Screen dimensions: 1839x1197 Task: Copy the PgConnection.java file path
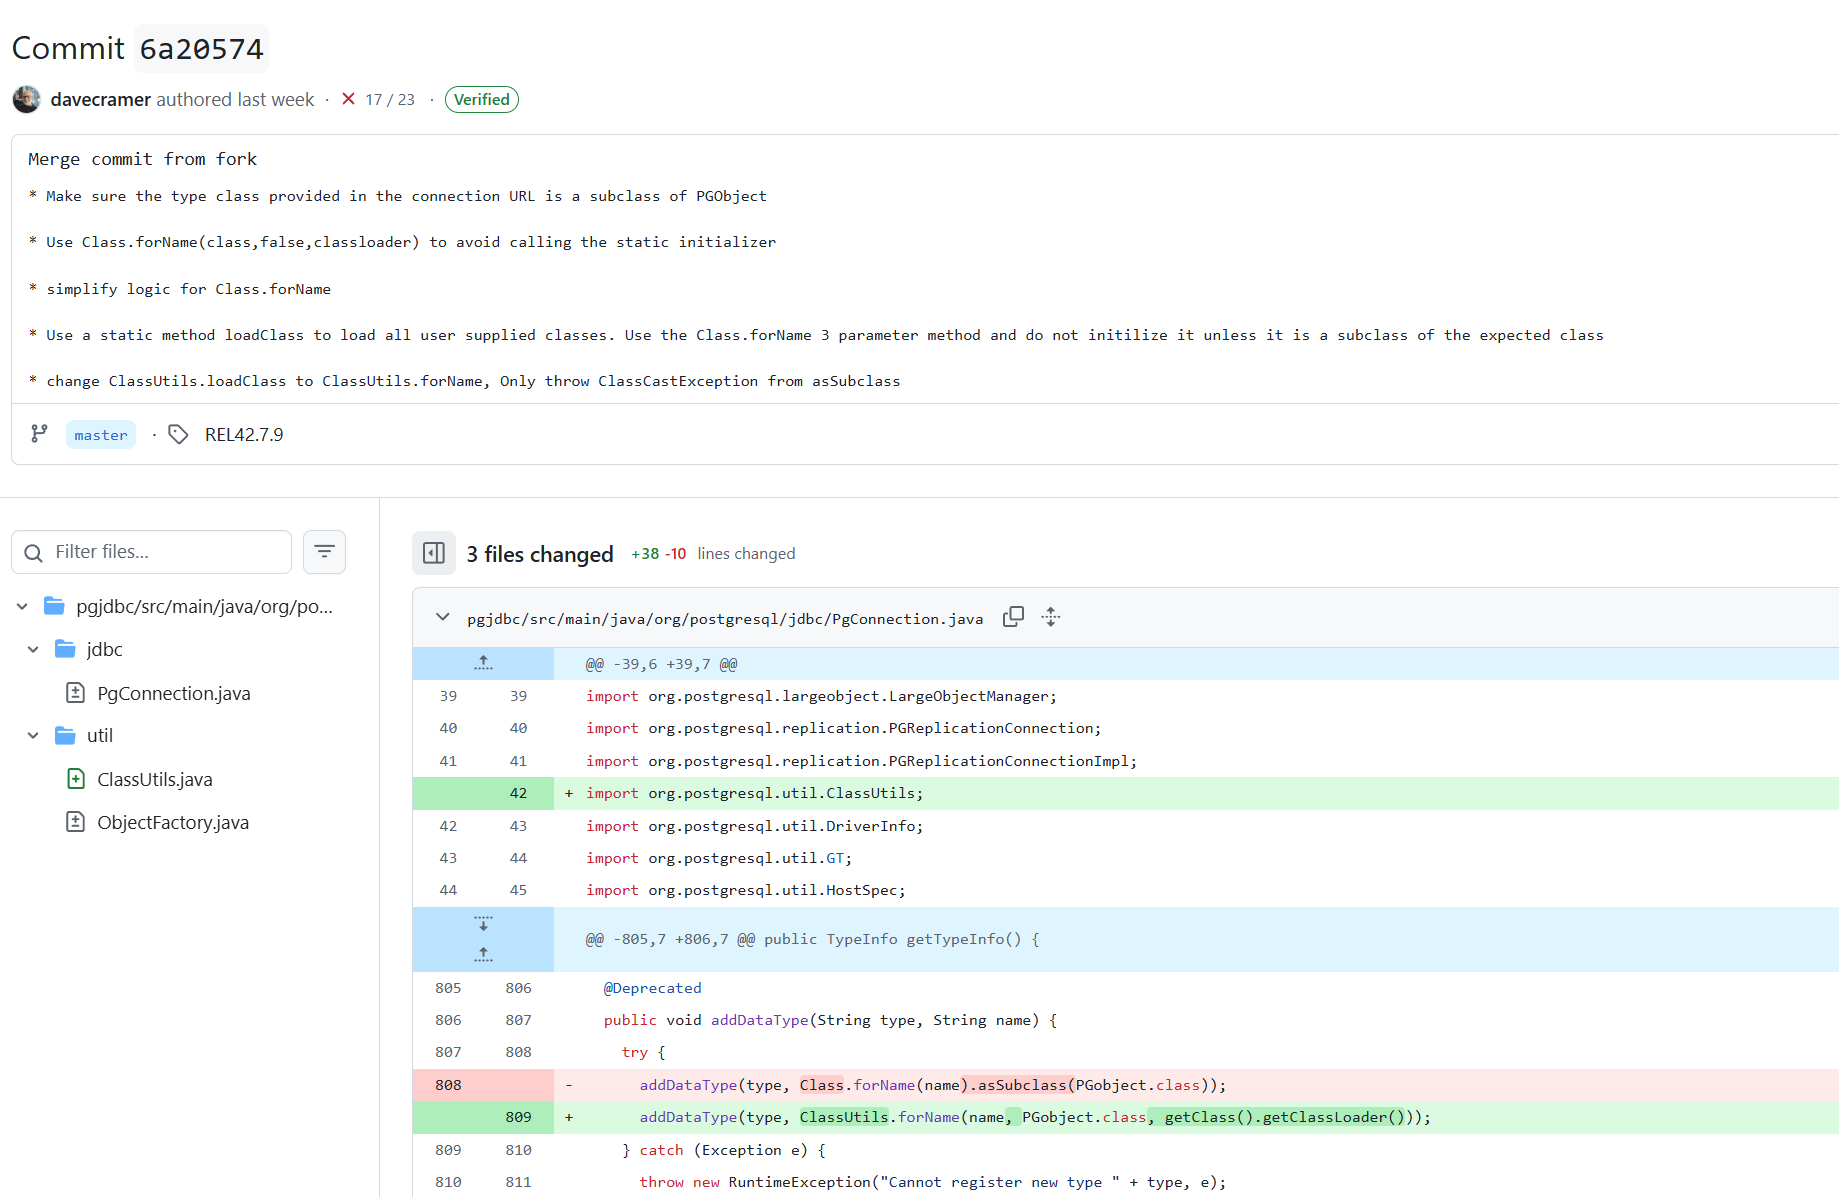coord(1013,617)
